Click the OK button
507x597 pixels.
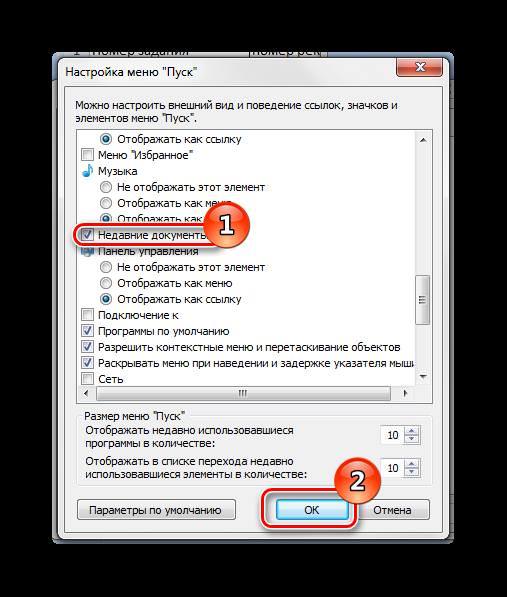tap(312, 510)
